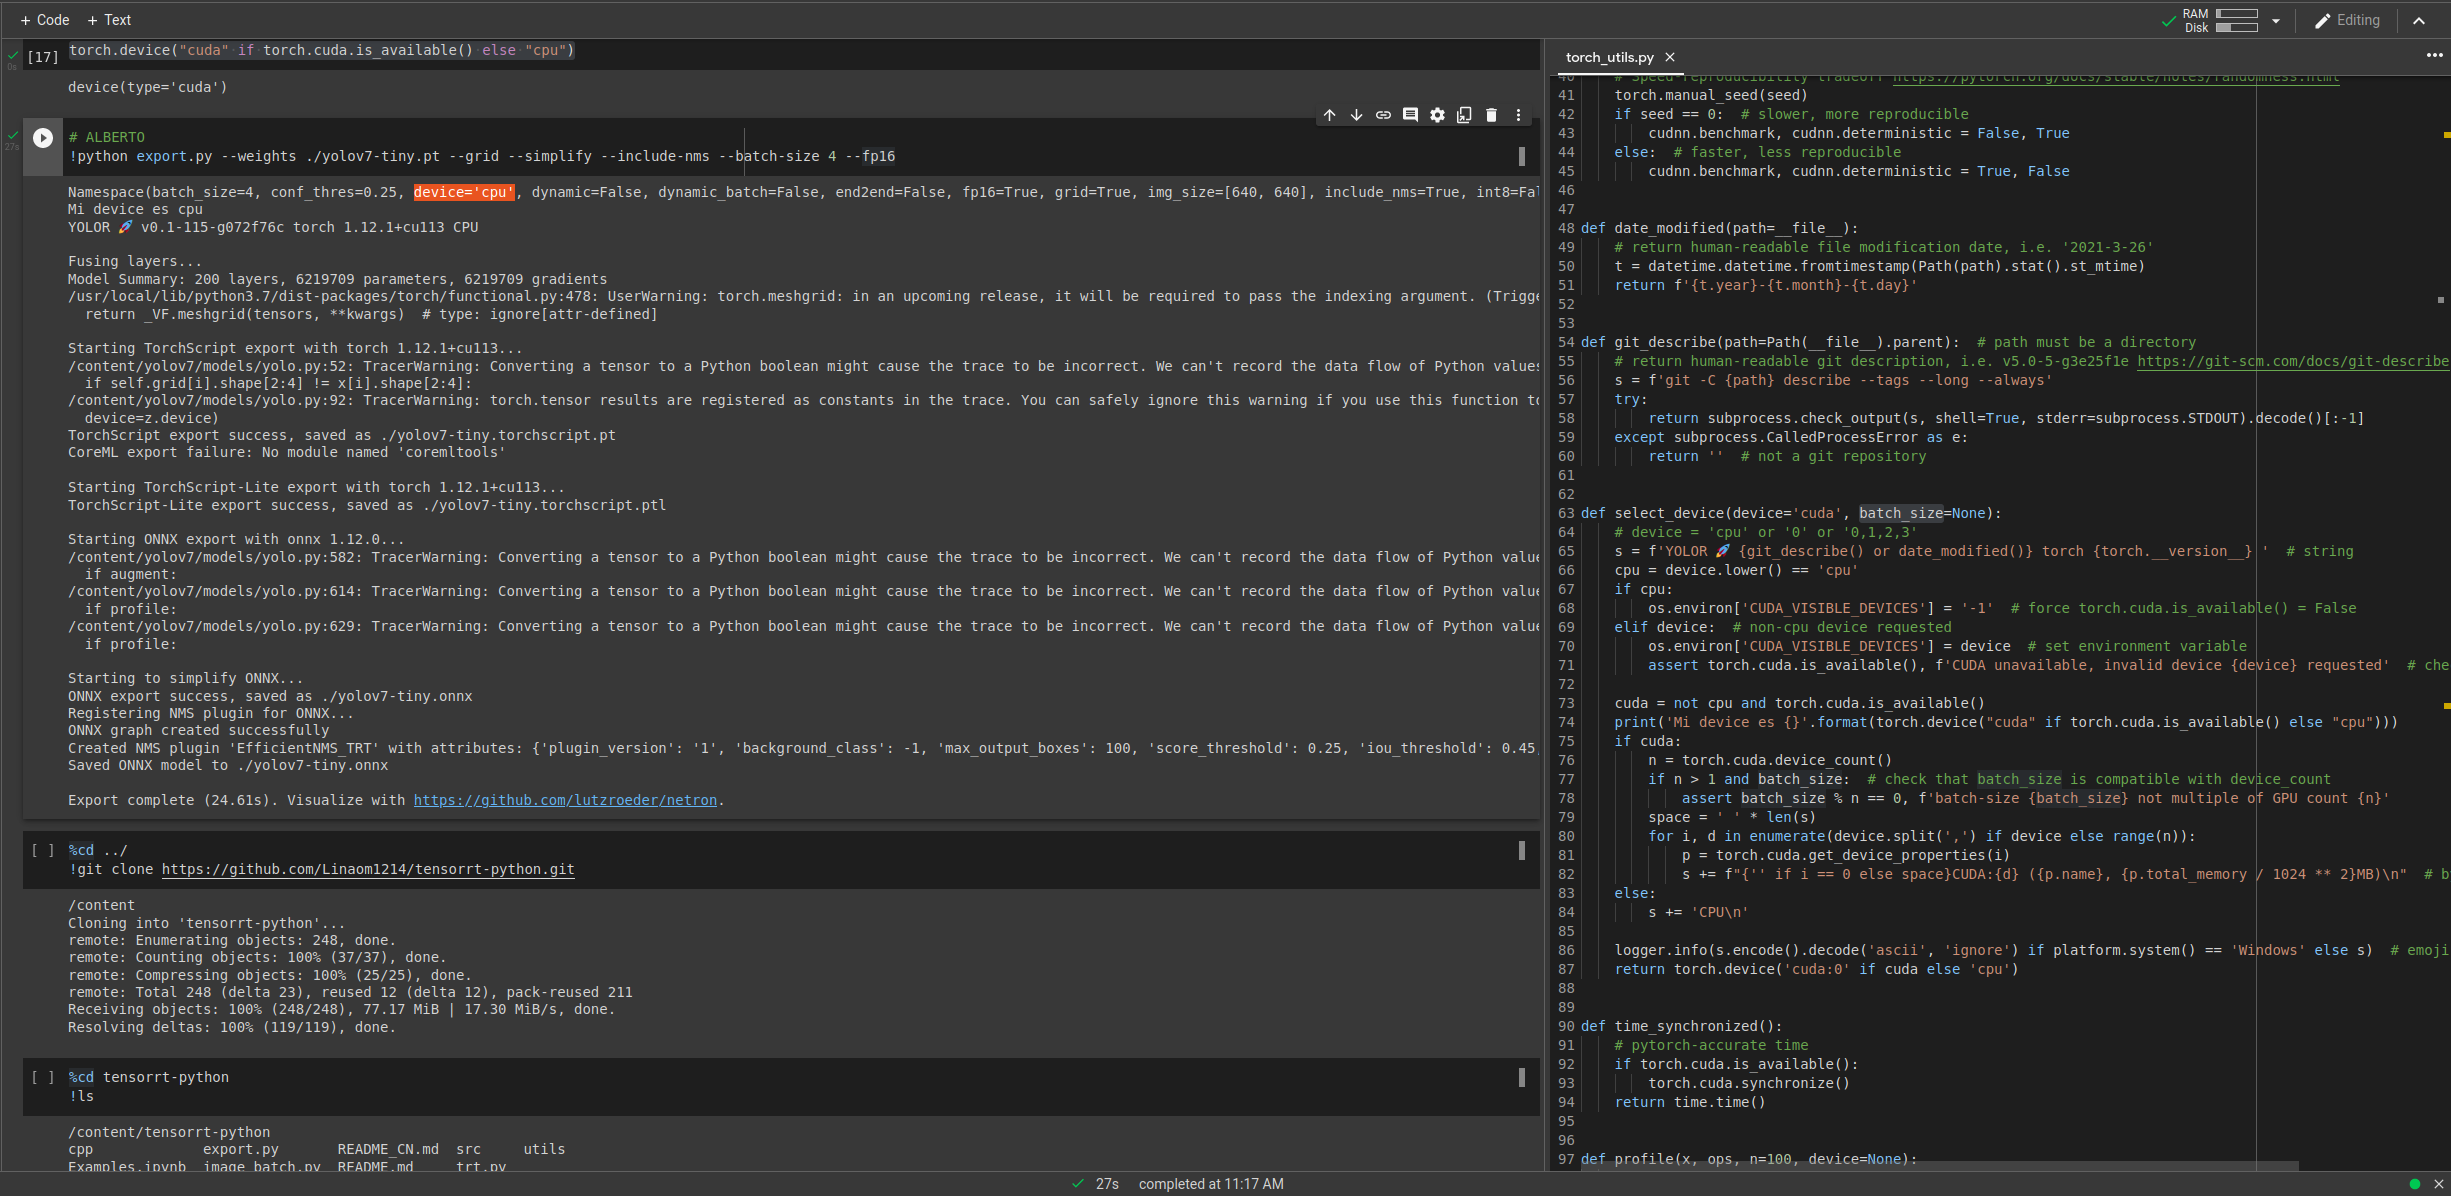The height and width of the screenshot is (1196, 2451).
Task: Open the cell's three-dot more actions
Action: pos(1518,115)
